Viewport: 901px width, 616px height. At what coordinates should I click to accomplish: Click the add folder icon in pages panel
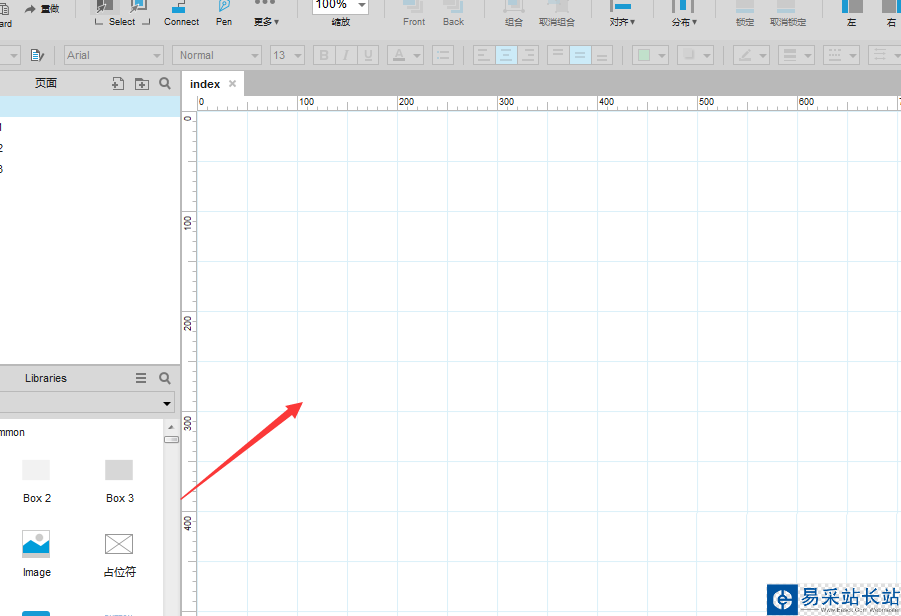(x=142, y=84)
